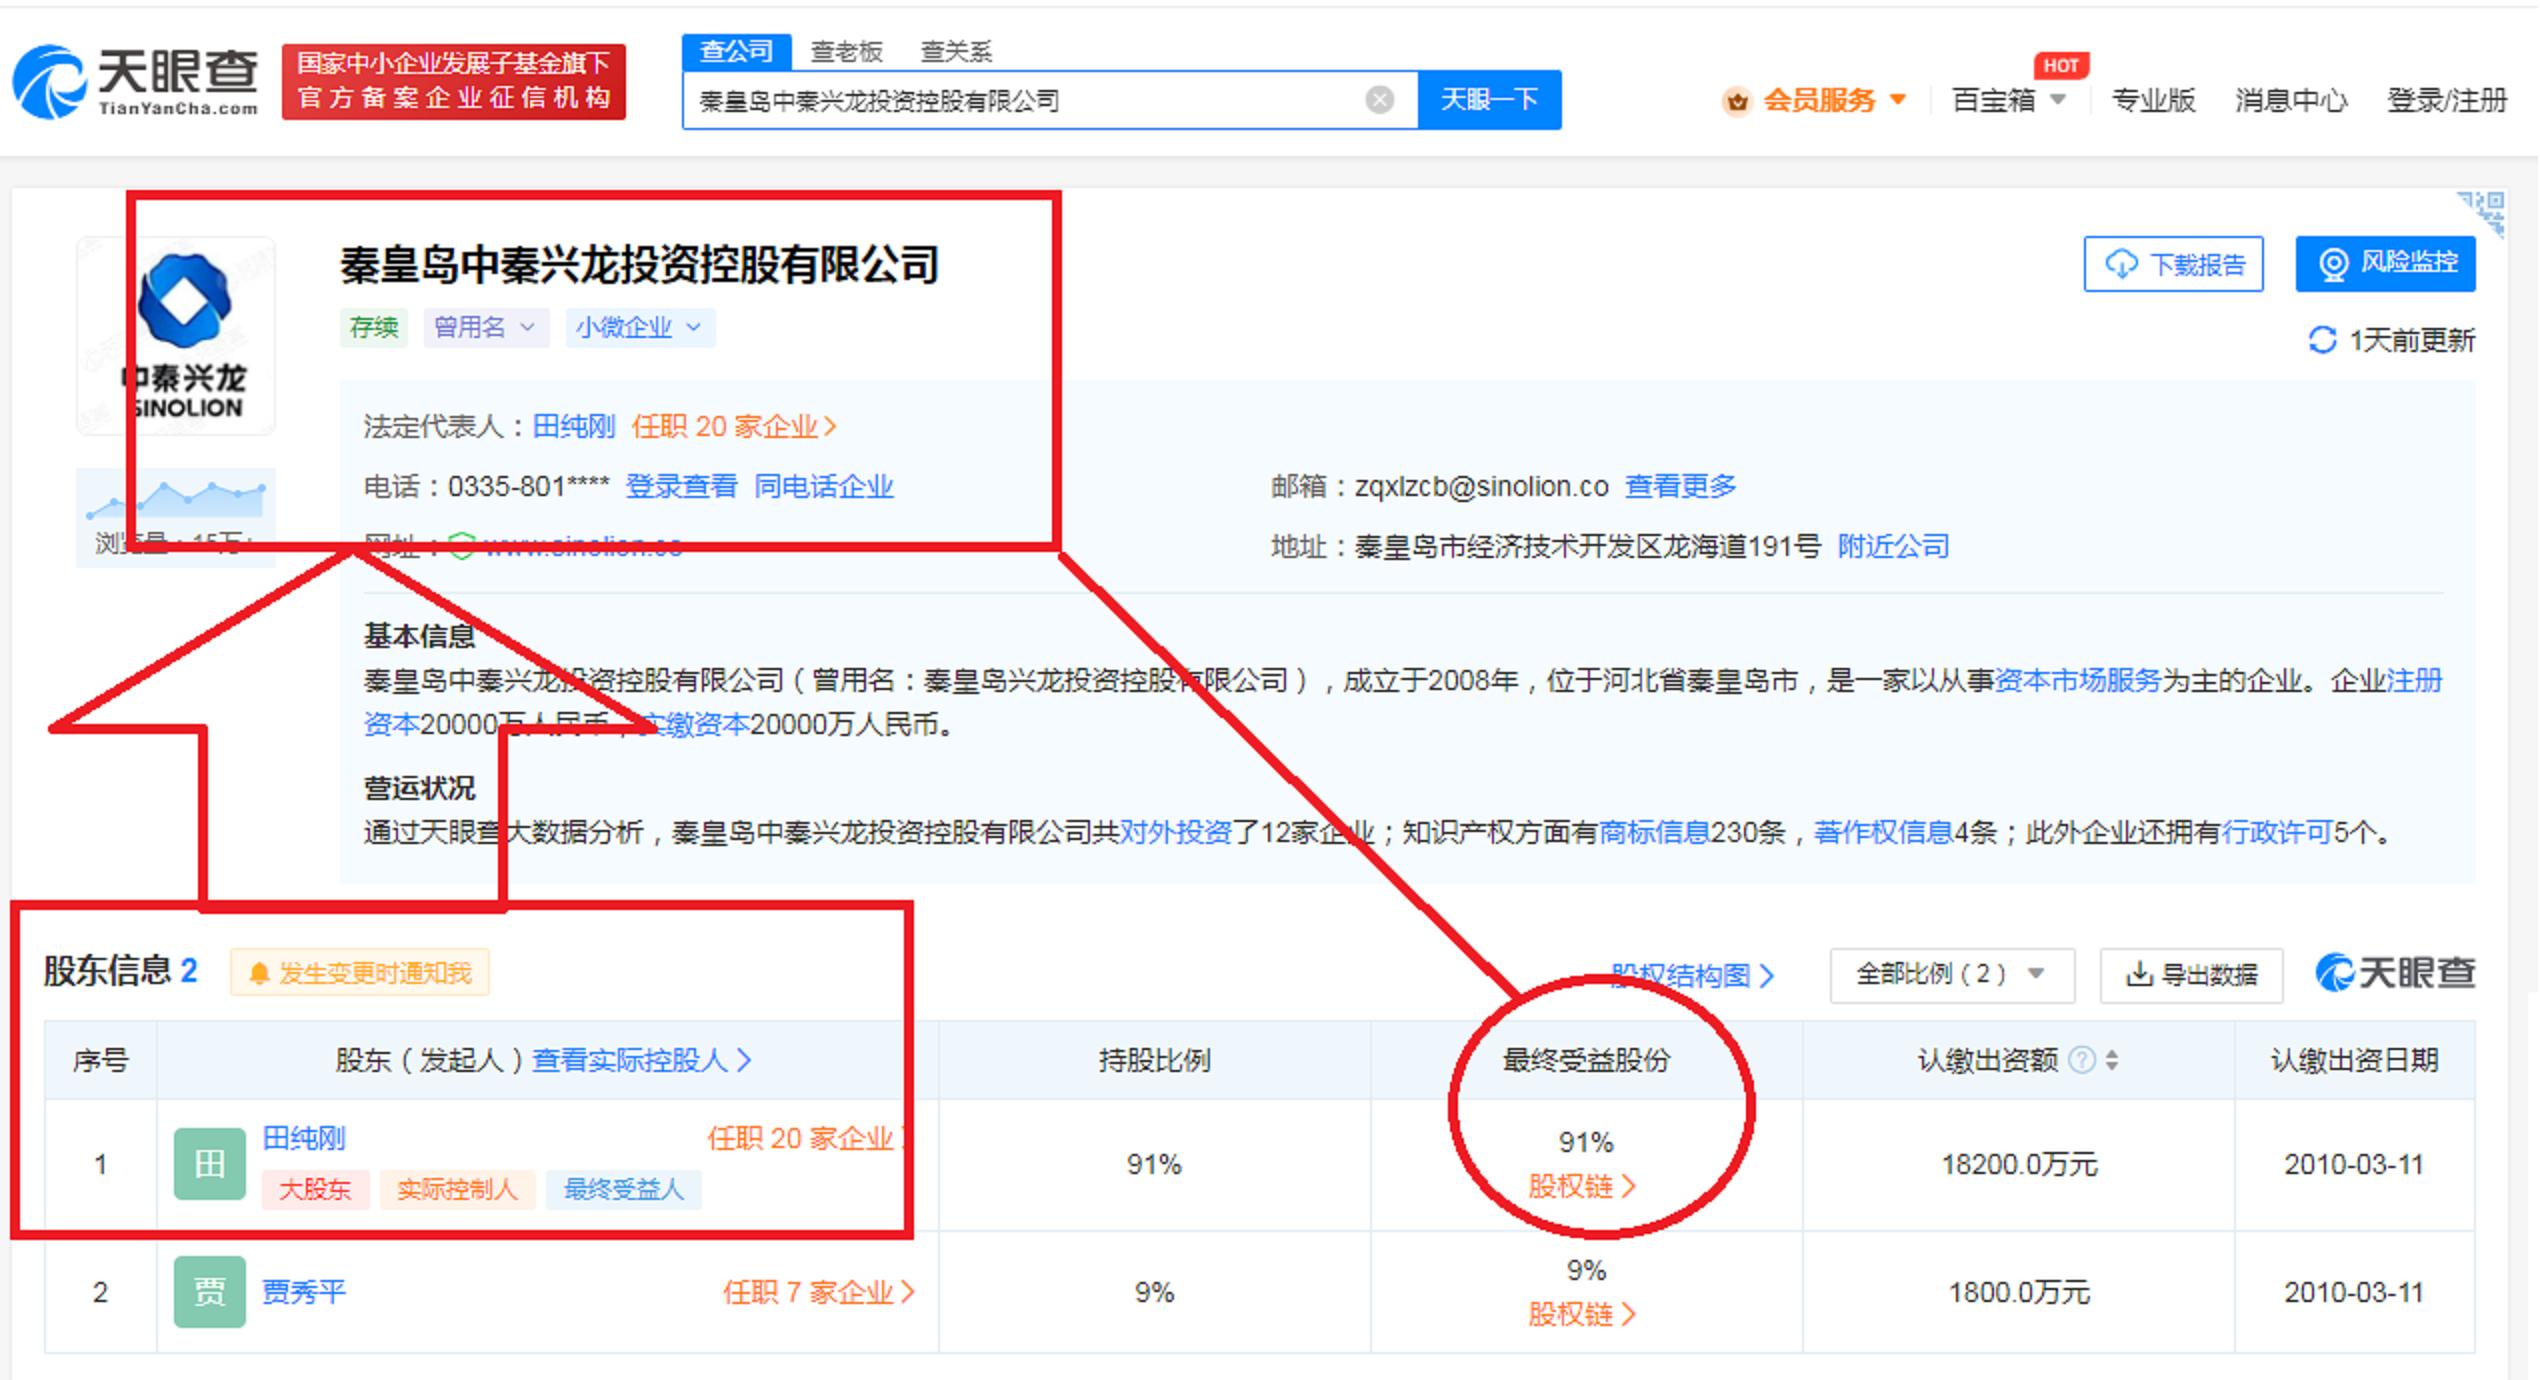Open the 股权结构图 link

pyautogui.click(x=1684, y=977)
